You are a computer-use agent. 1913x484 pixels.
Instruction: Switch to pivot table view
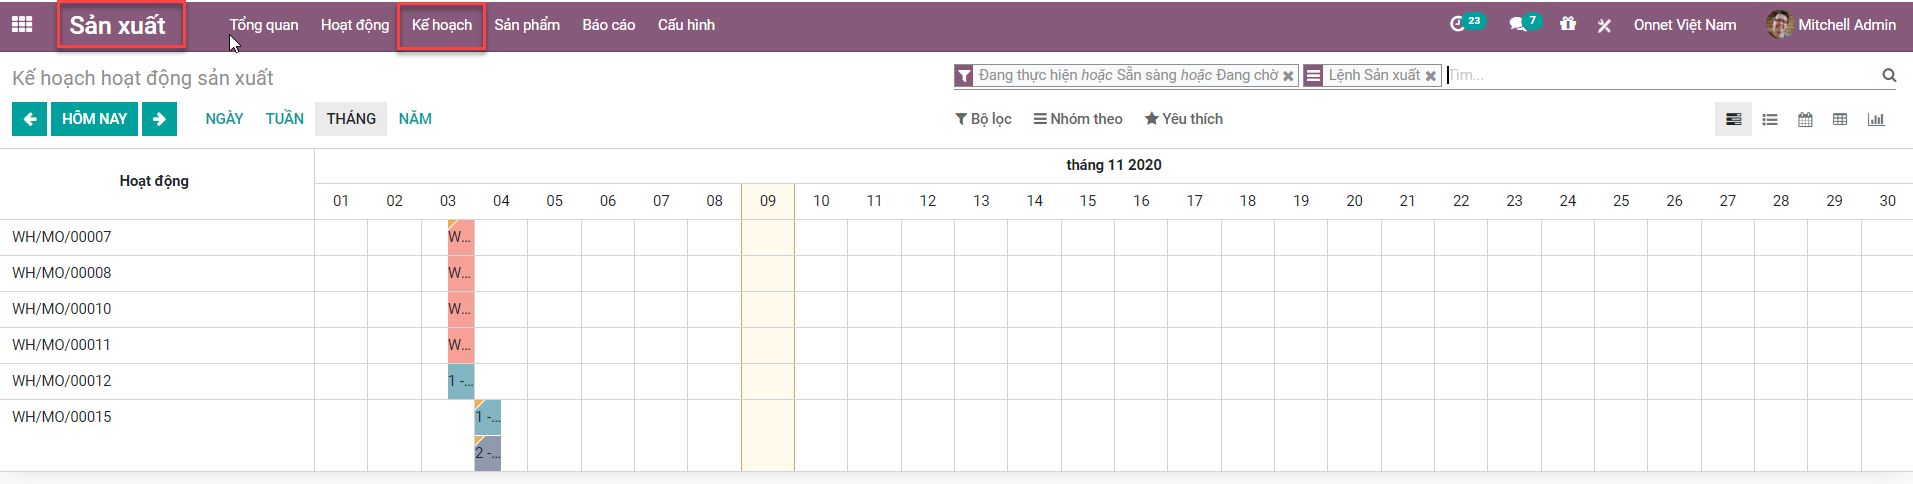1840,120
